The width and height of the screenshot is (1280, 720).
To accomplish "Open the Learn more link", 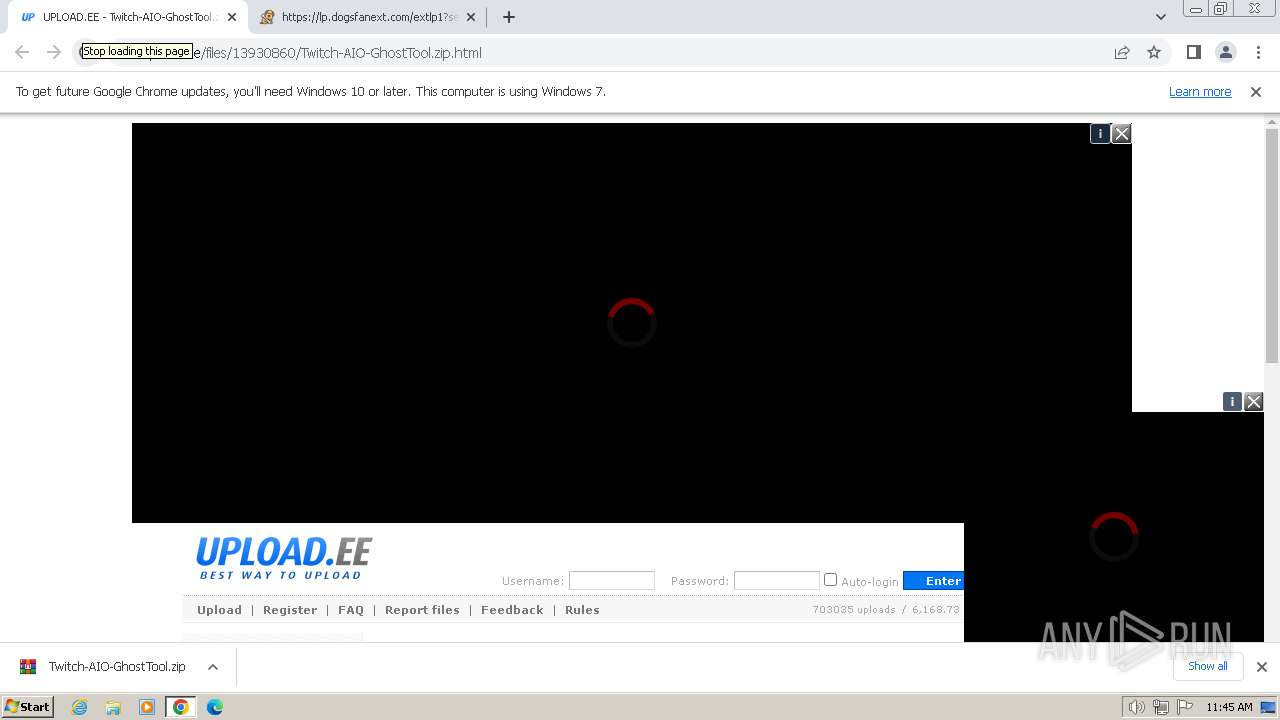I will point(1200,92).
